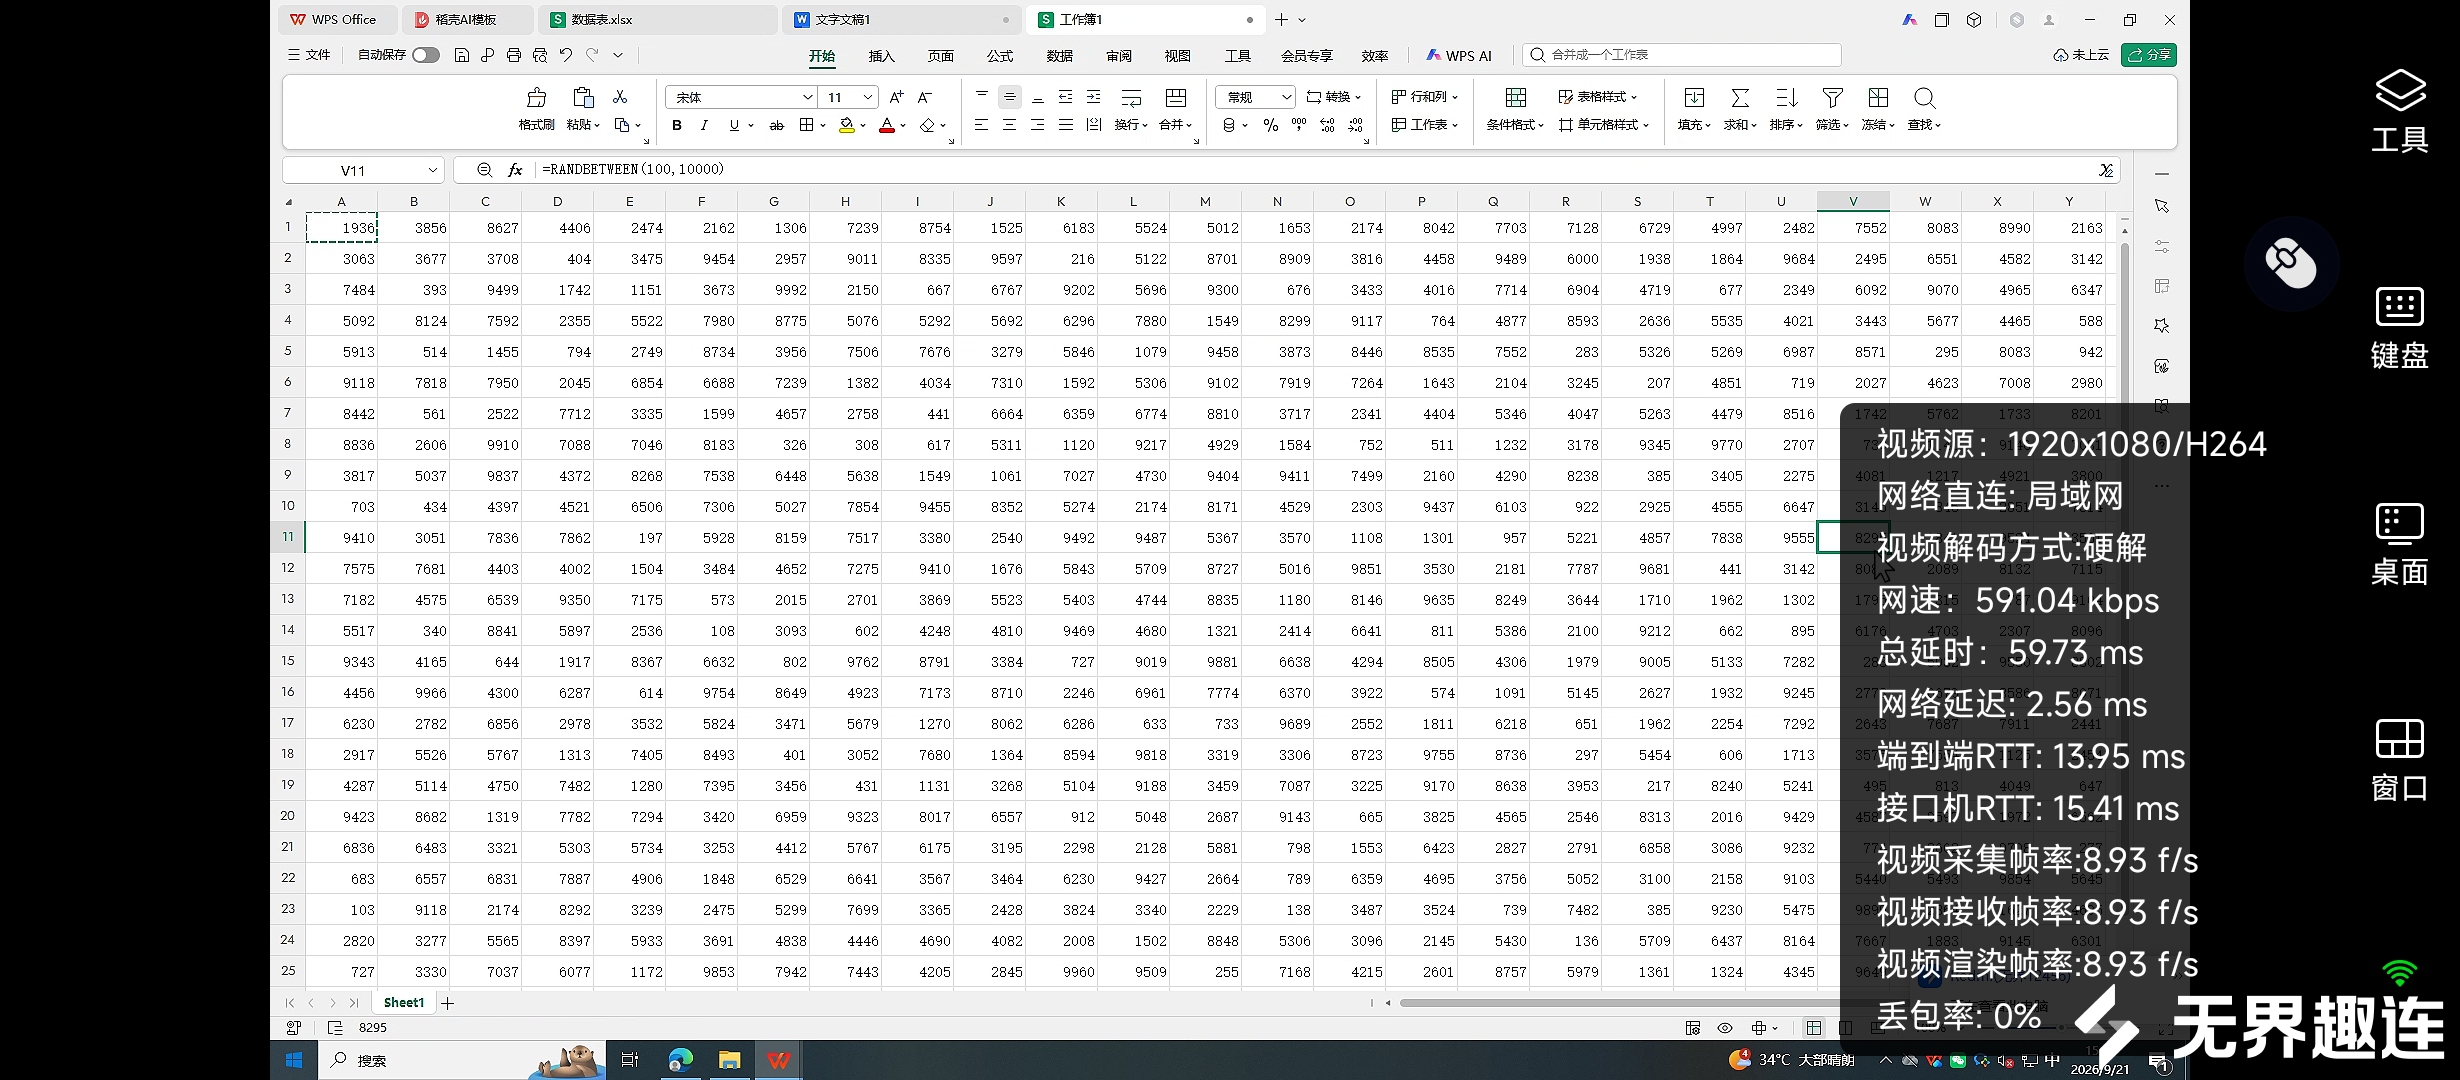Viewport: 2460px width, 1080px height.
Task: Toggle middle vertical alignment button
Action: coord(1010,97)
